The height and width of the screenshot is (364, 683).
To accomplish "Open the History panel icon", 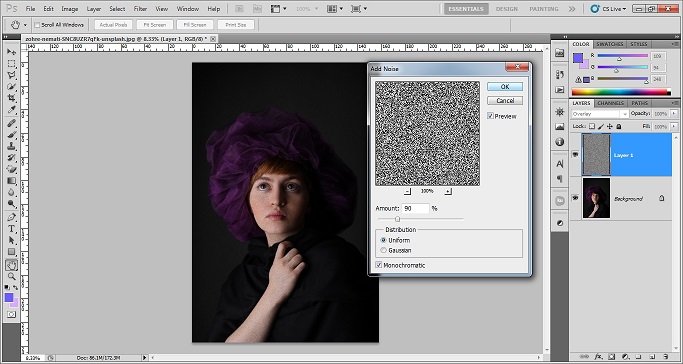I will pyautogui.click(x=560, y=74).
